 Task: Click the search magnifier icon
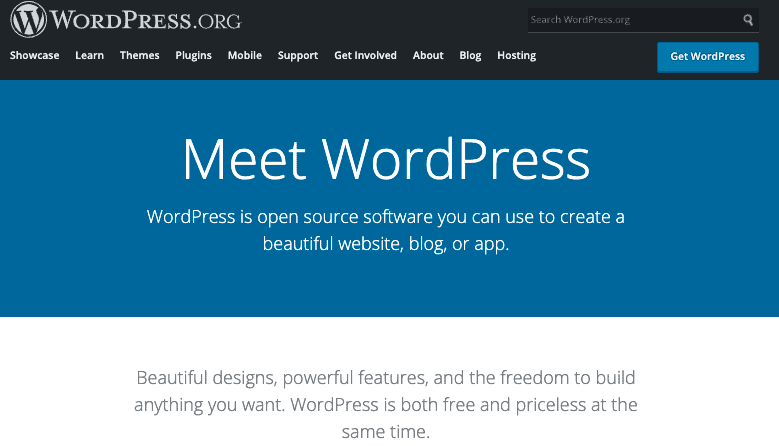(748, 20)
